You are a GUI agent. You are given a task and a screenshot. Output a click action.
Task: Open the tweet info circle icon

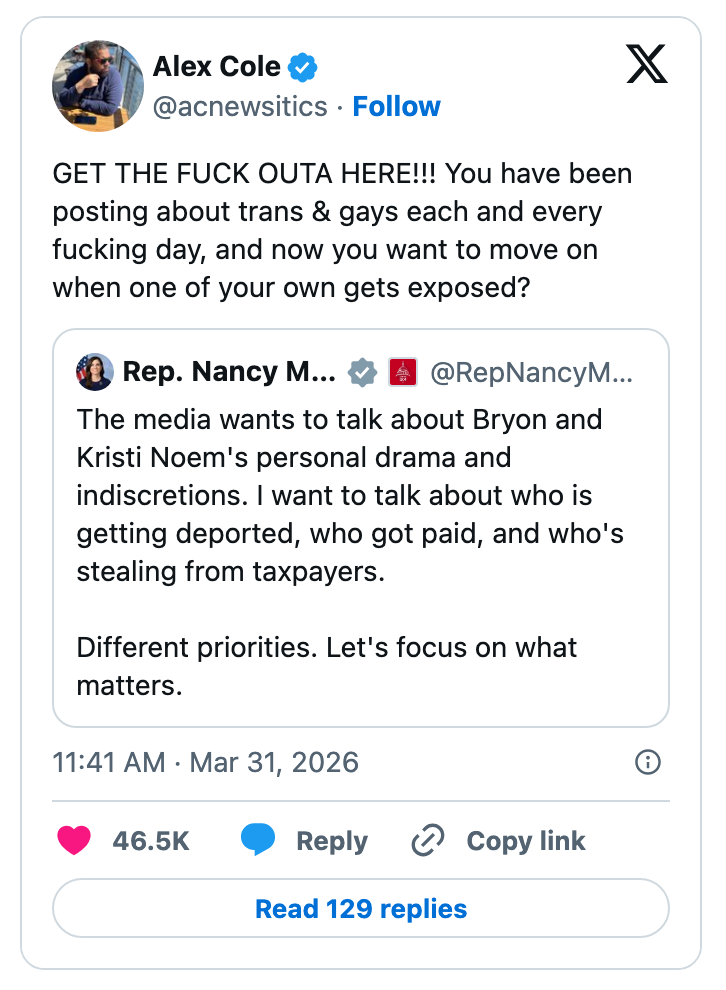[x=646, y=762]
